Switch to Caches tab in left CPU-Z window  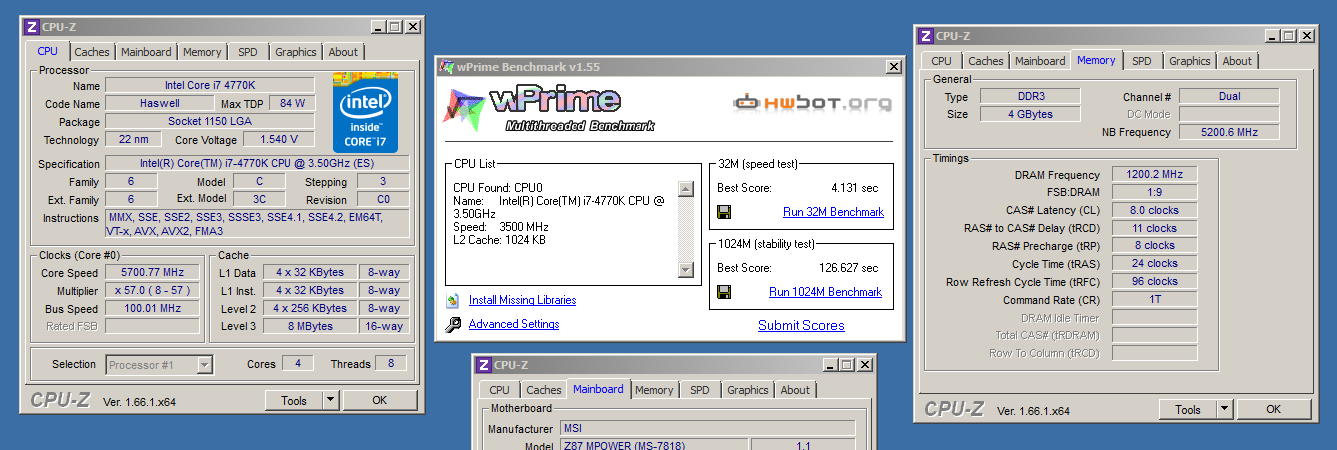[92, 52]
